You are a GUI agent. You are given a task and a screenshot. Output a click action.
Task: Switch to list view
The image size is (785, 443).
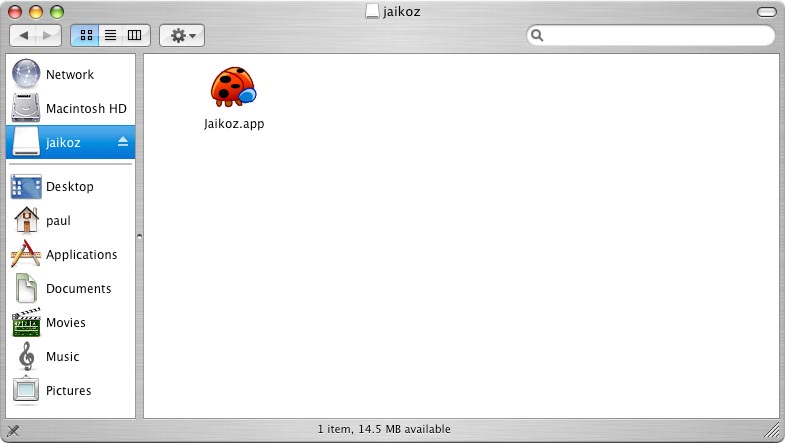[110, 35]
